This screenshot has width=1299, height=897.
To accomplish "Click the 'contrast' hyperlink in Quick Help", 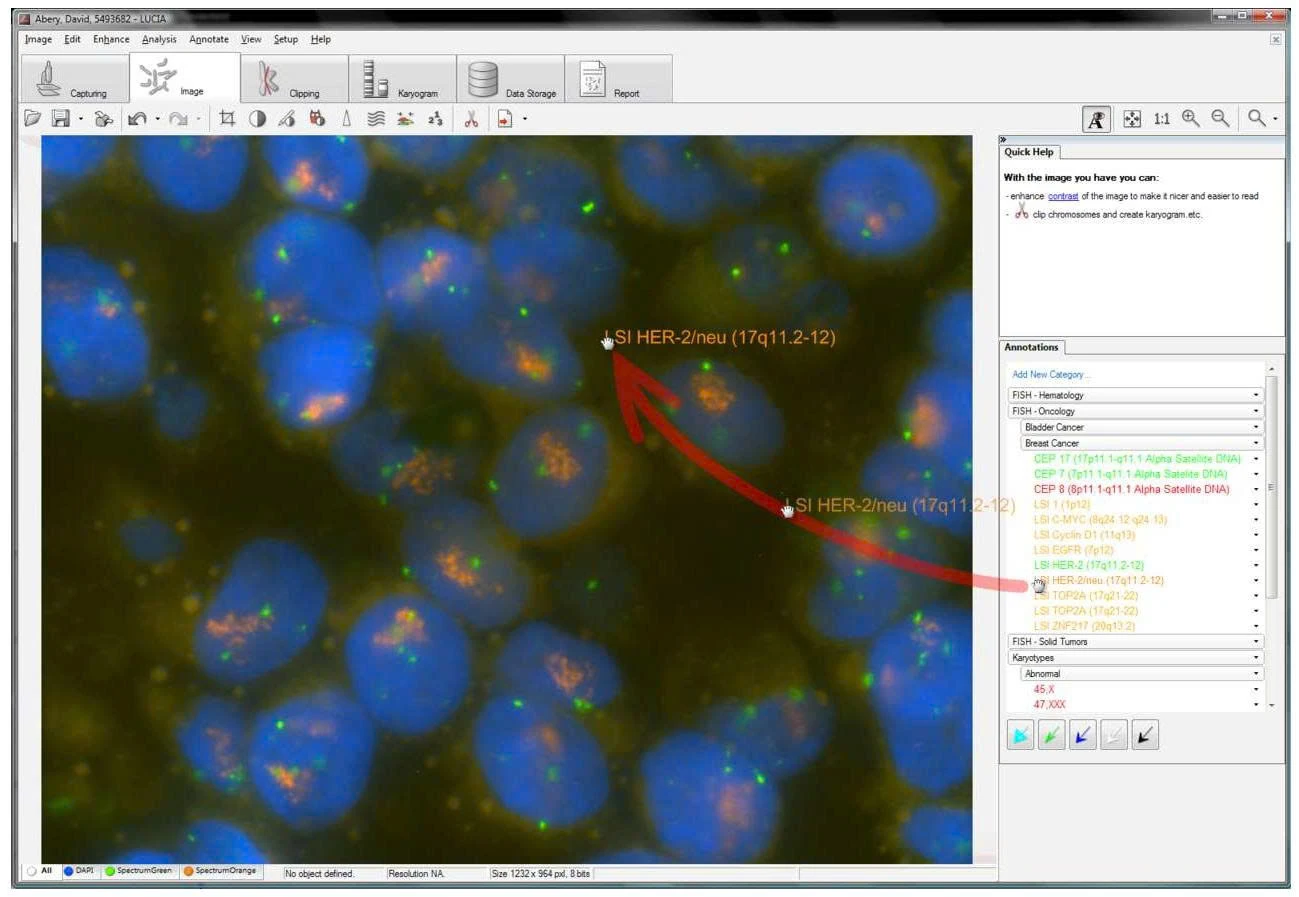I will (x=1063, y=196).
